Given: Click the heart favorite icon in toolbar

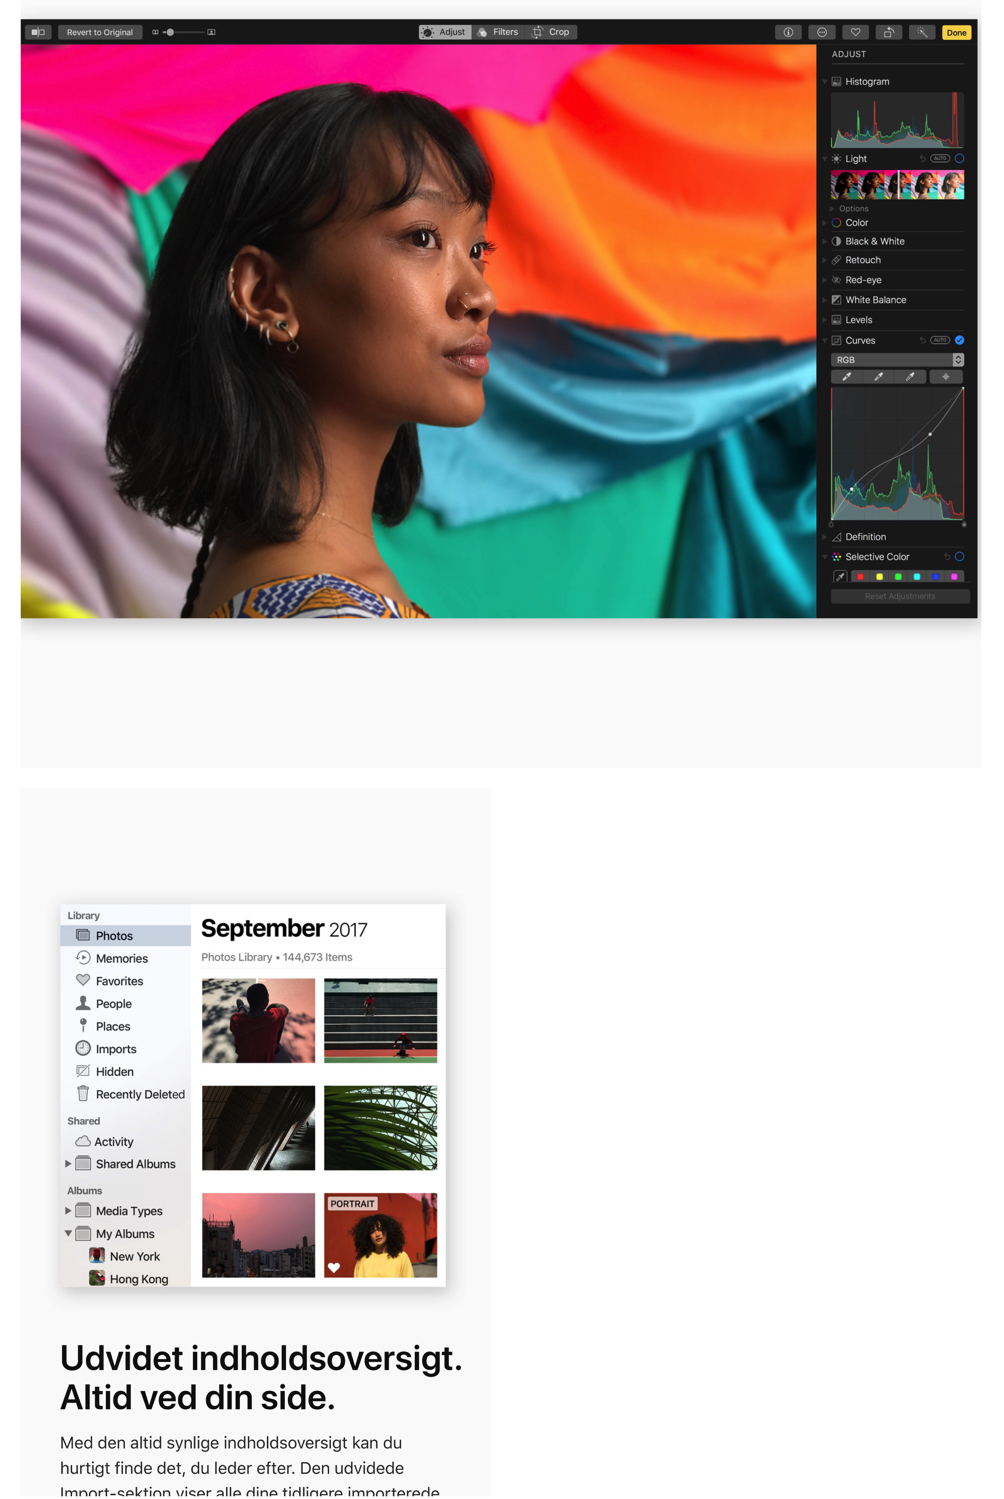Looking at the screenshot, I should (855, 32).
